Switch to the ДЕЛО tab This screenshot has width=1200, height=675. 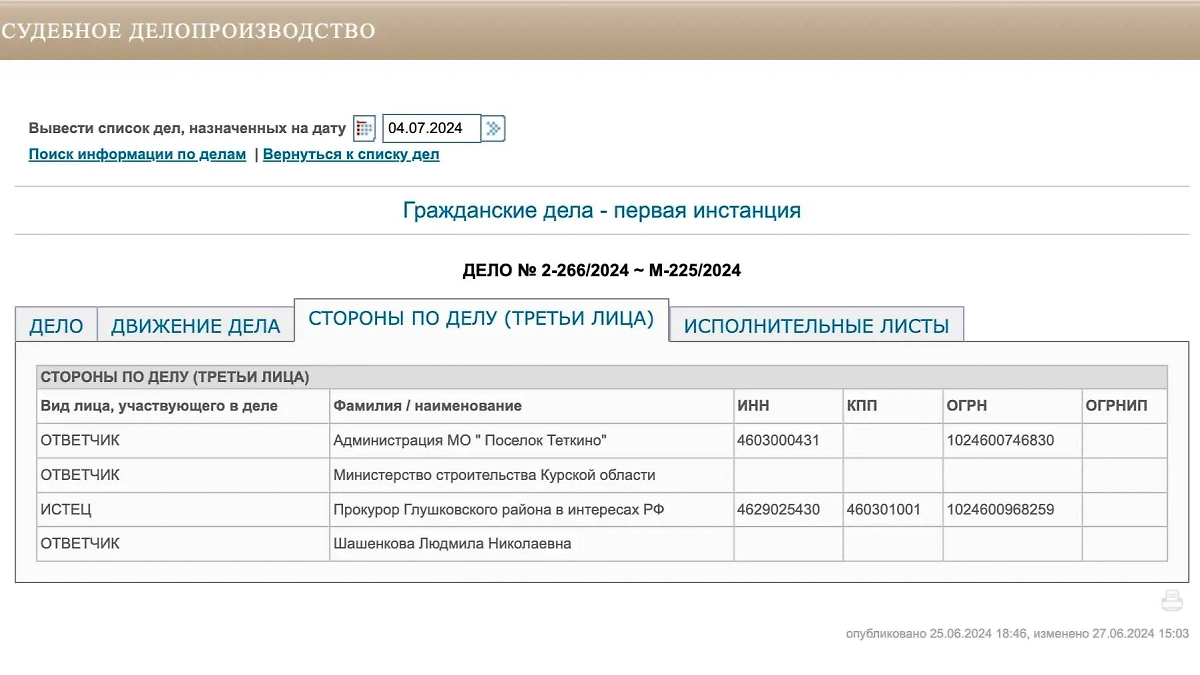(57, 325)
